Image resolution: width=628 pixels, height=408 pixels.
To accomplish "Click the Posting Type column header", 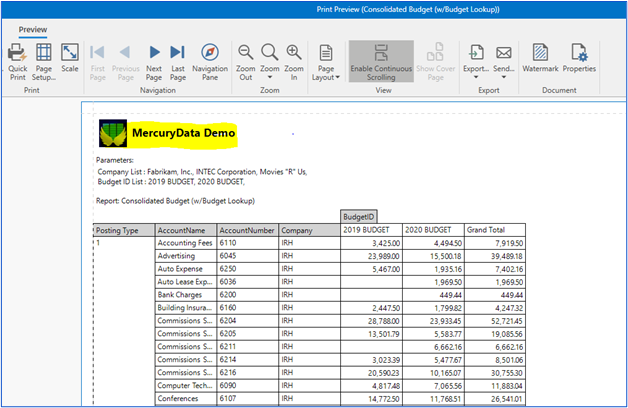I will point(117,229).
